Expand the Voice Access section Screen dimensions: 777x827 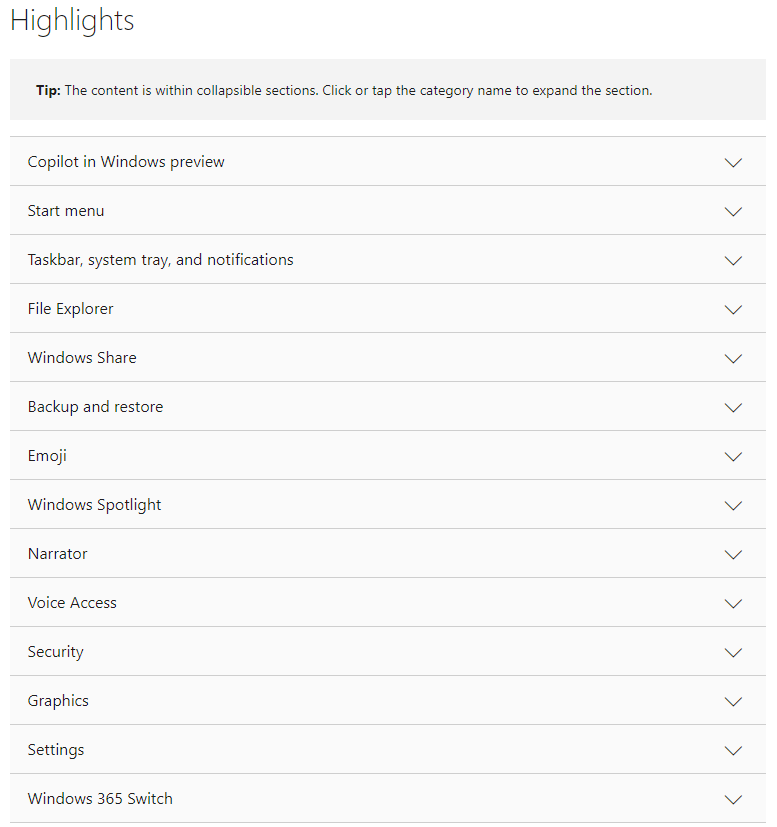coord(388,602)
